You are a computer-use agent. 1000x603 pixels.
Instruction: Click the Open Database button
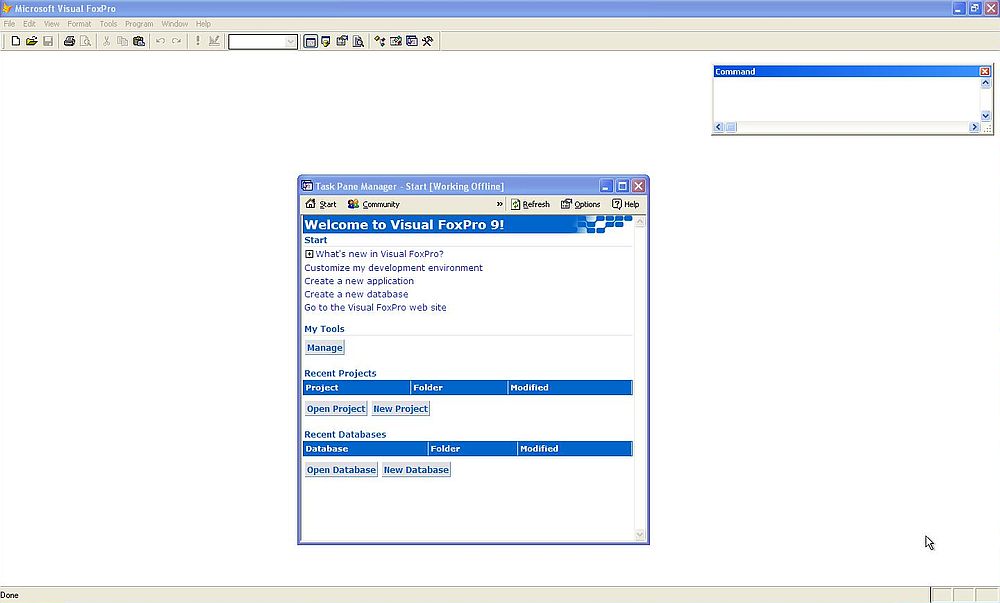point(341,470)
